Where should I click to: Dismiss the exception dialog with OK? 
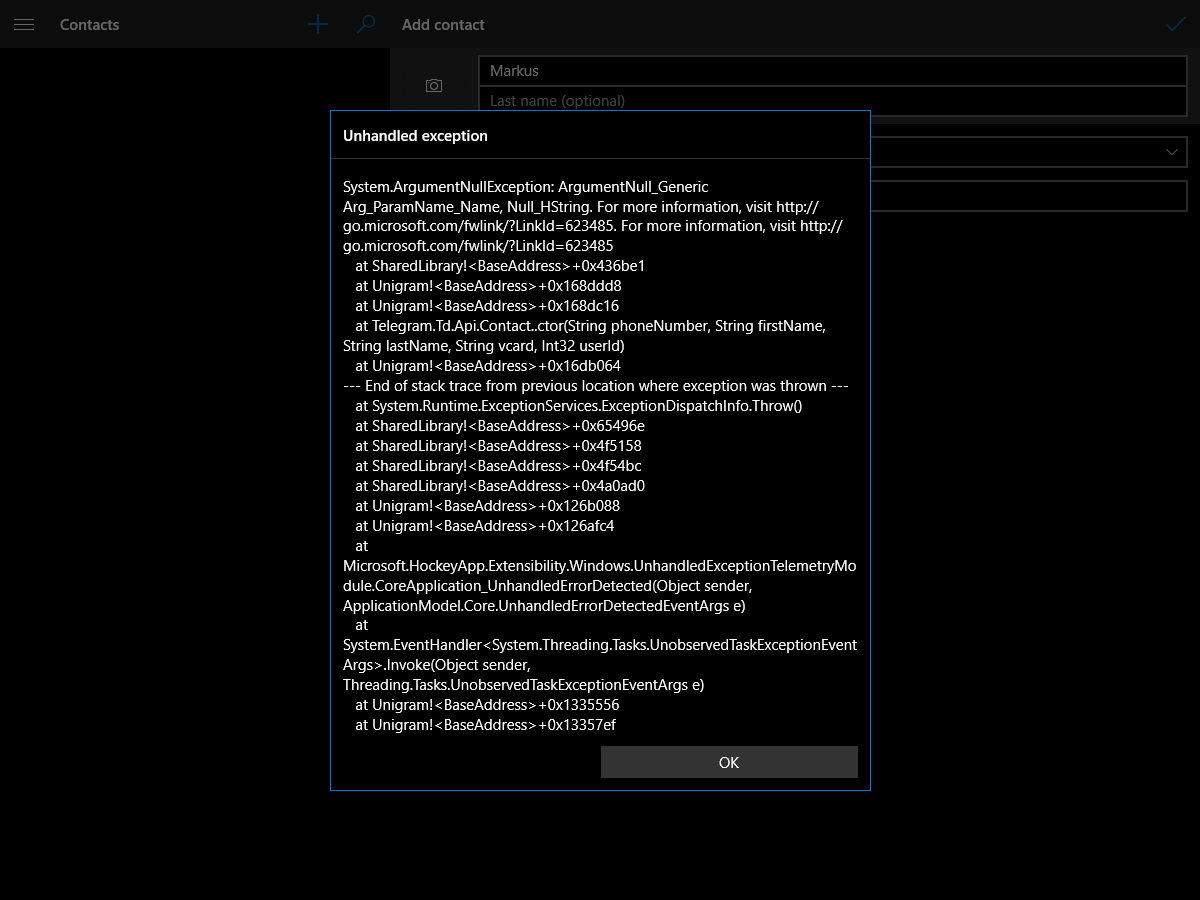pyautogui.click(x=729, y=762)
